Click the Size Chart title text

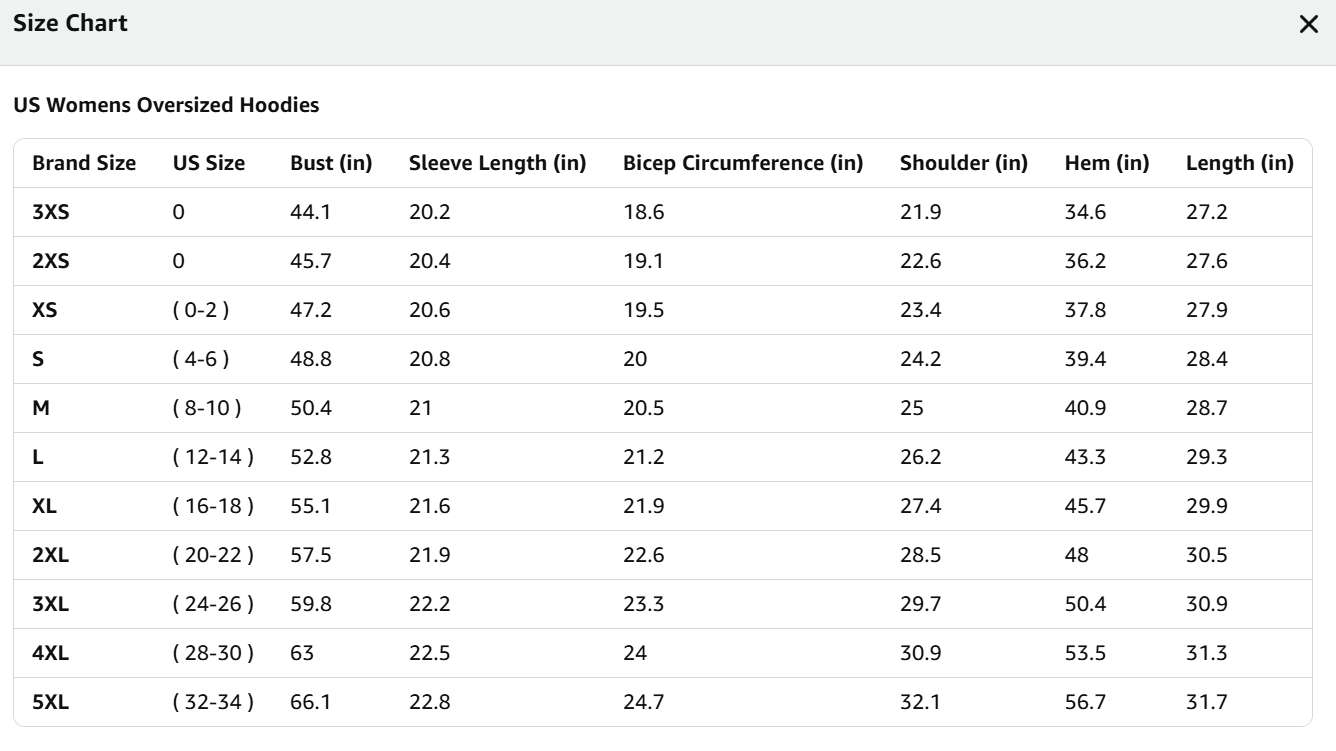coord(70,24)
